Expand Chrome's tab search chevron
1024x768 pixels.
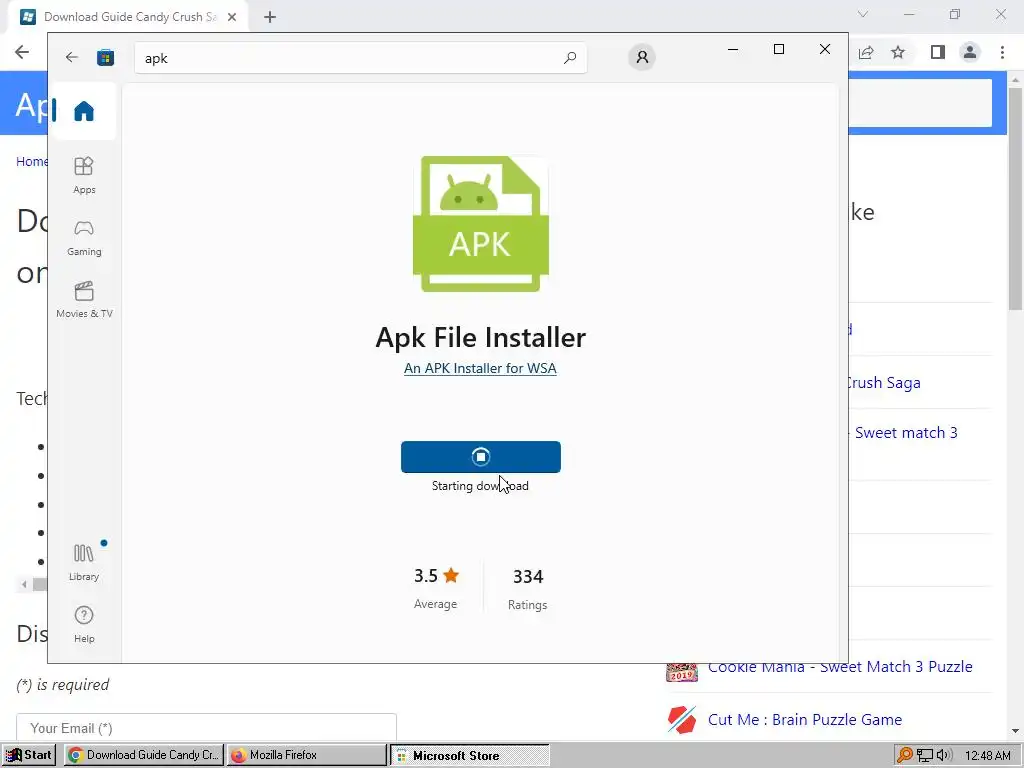pos(863,14)
